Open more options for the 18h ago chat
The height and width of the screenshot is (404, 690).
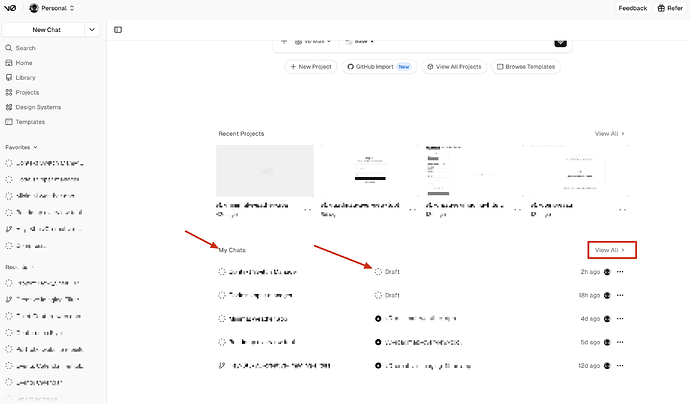click(620, 295)
